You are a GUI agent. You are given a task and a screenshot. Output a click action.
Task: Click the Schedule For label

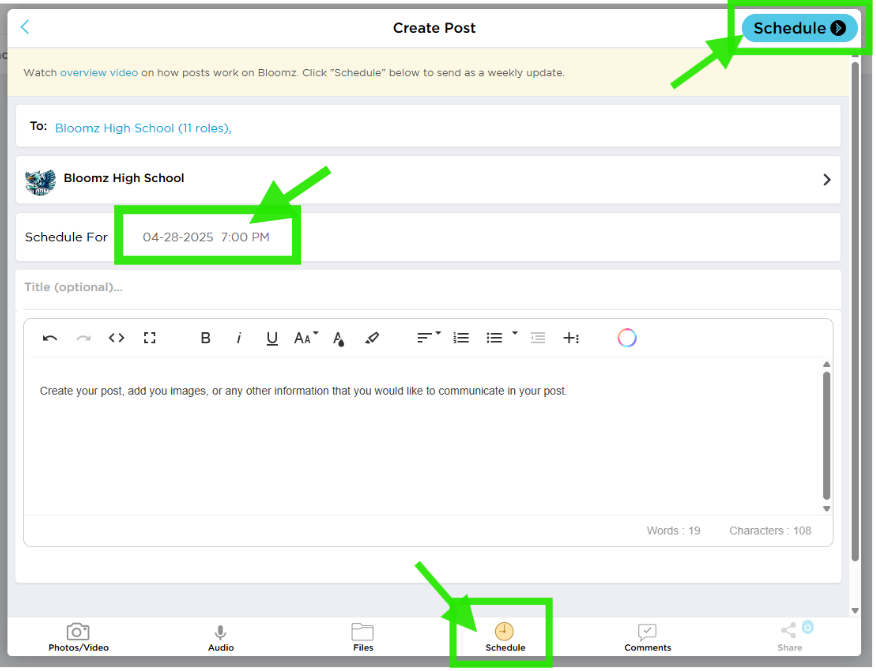point(66,237)
